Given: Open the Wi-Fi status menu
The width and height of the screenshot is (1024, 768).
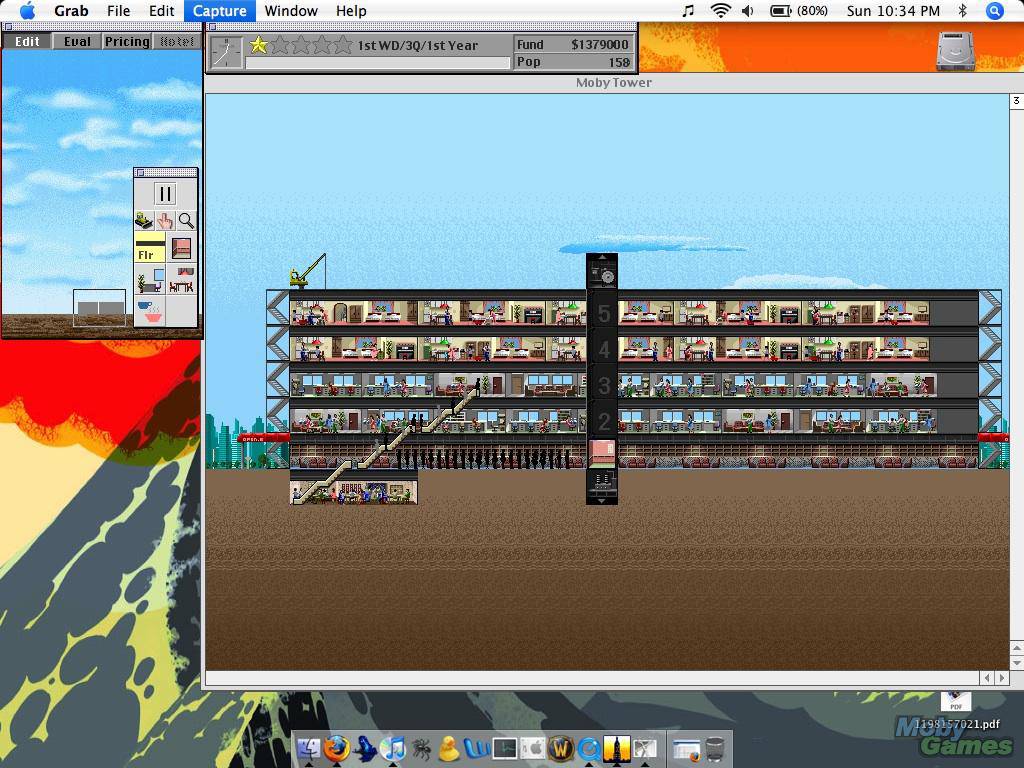Looking at the screenshot, I should [720, 10].
